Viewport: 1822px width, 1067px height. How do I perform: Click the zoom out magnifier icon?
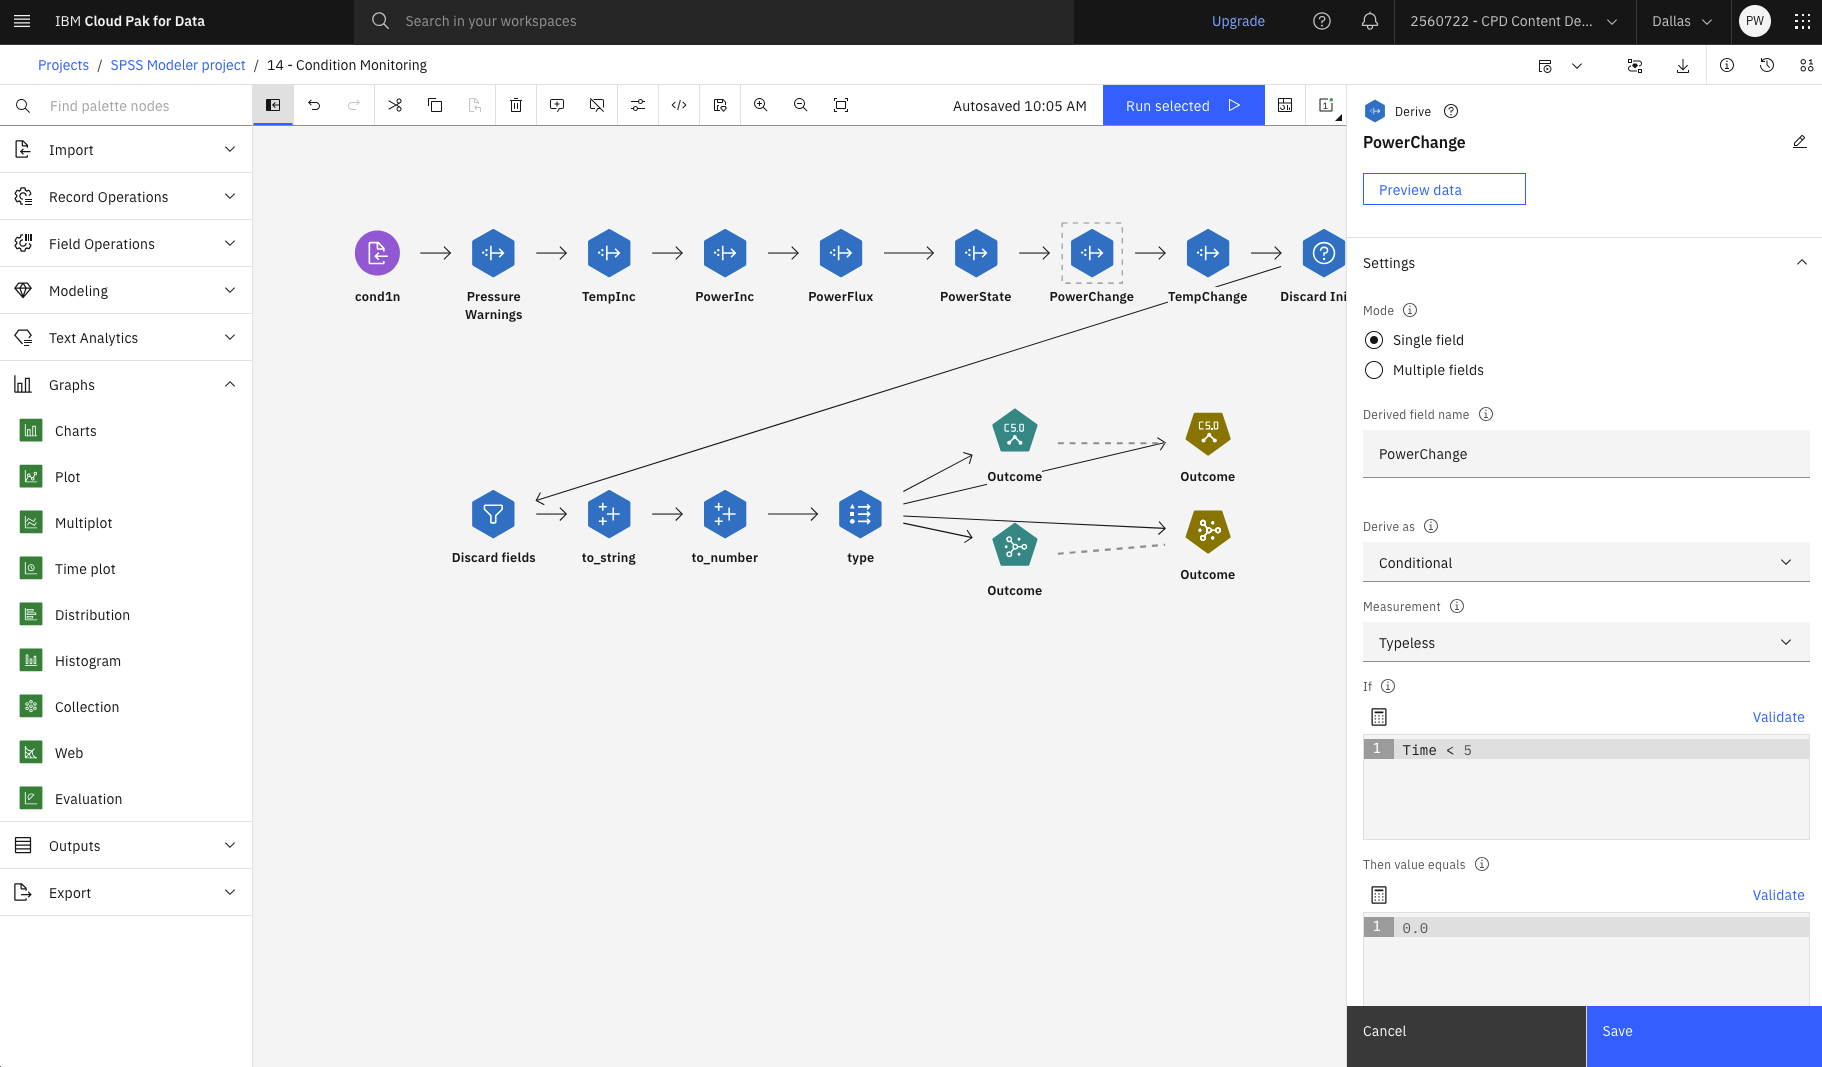pyautogui.click(x=800, y=105)
